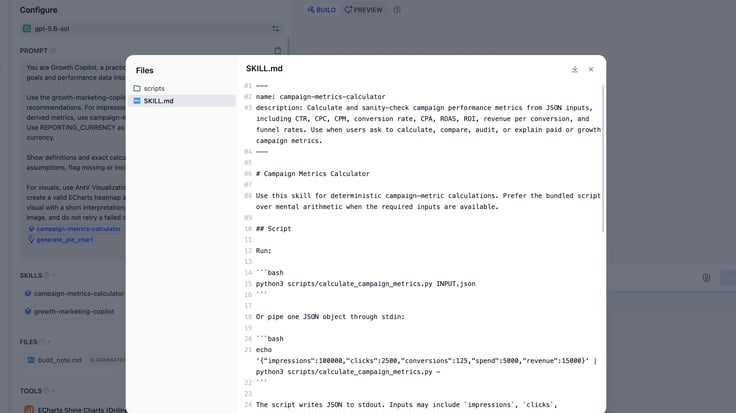736x413 pixels.
Task: Close the Files dialog
Action: [591, 69]
